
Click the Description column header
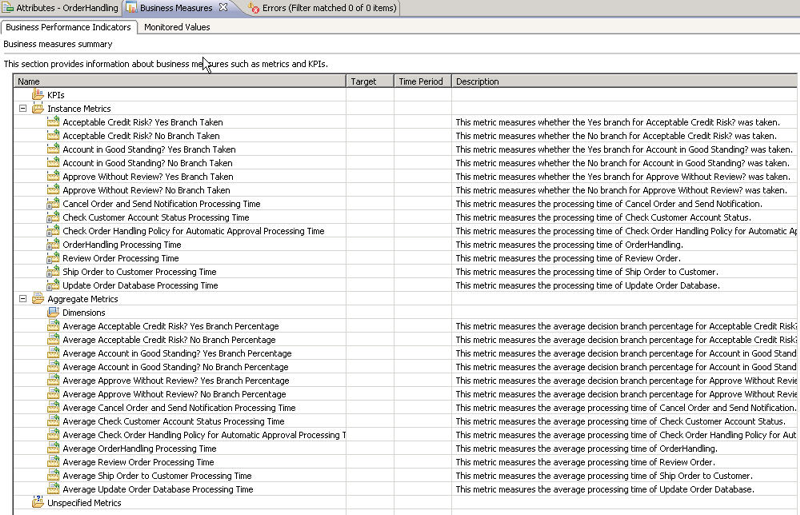[477, 82]
